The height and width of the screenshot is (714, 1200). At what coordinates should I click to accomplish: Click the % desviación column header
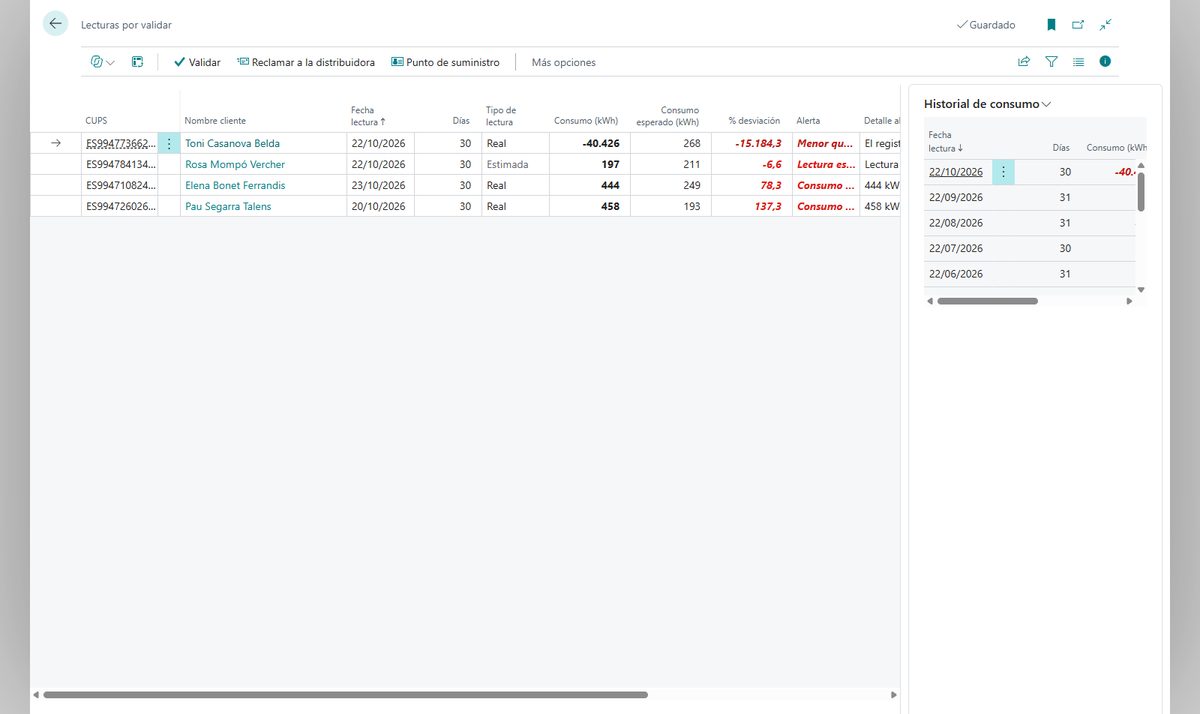754,121
